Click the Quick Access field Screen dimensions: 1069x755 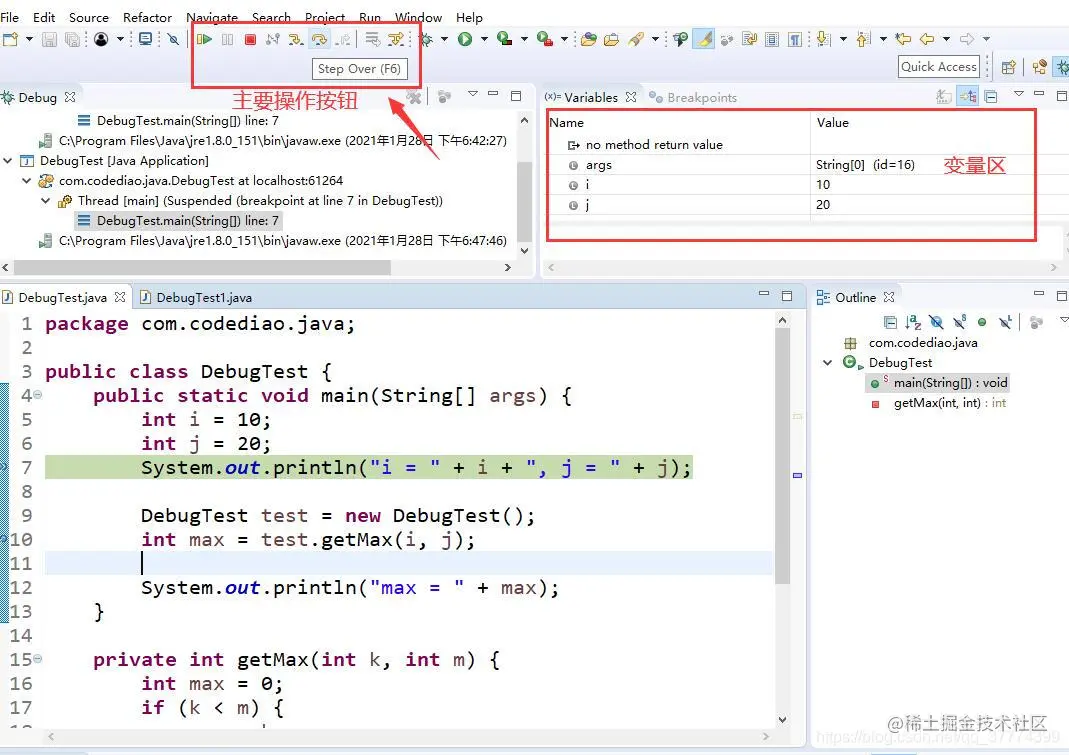(x=939, y=67)
